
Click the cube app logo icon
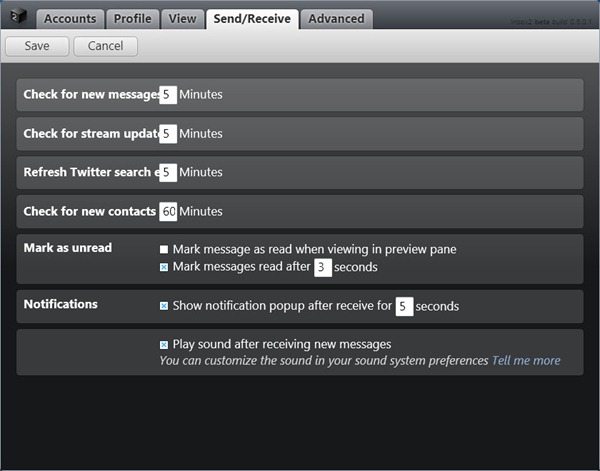18,17
